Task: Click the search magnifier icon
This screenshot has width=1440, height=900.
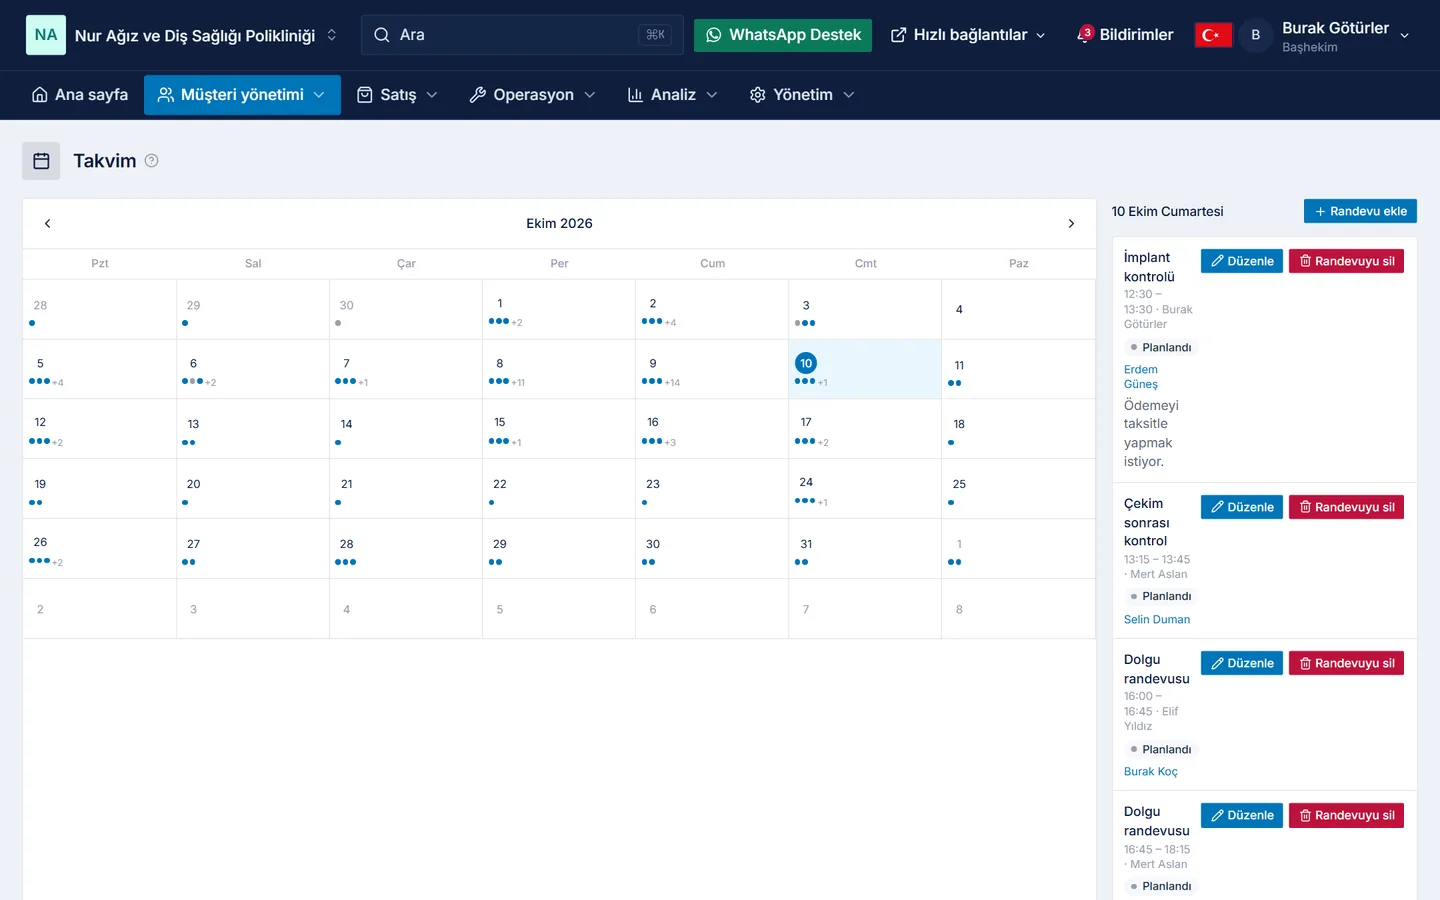Action: [382, 35]
